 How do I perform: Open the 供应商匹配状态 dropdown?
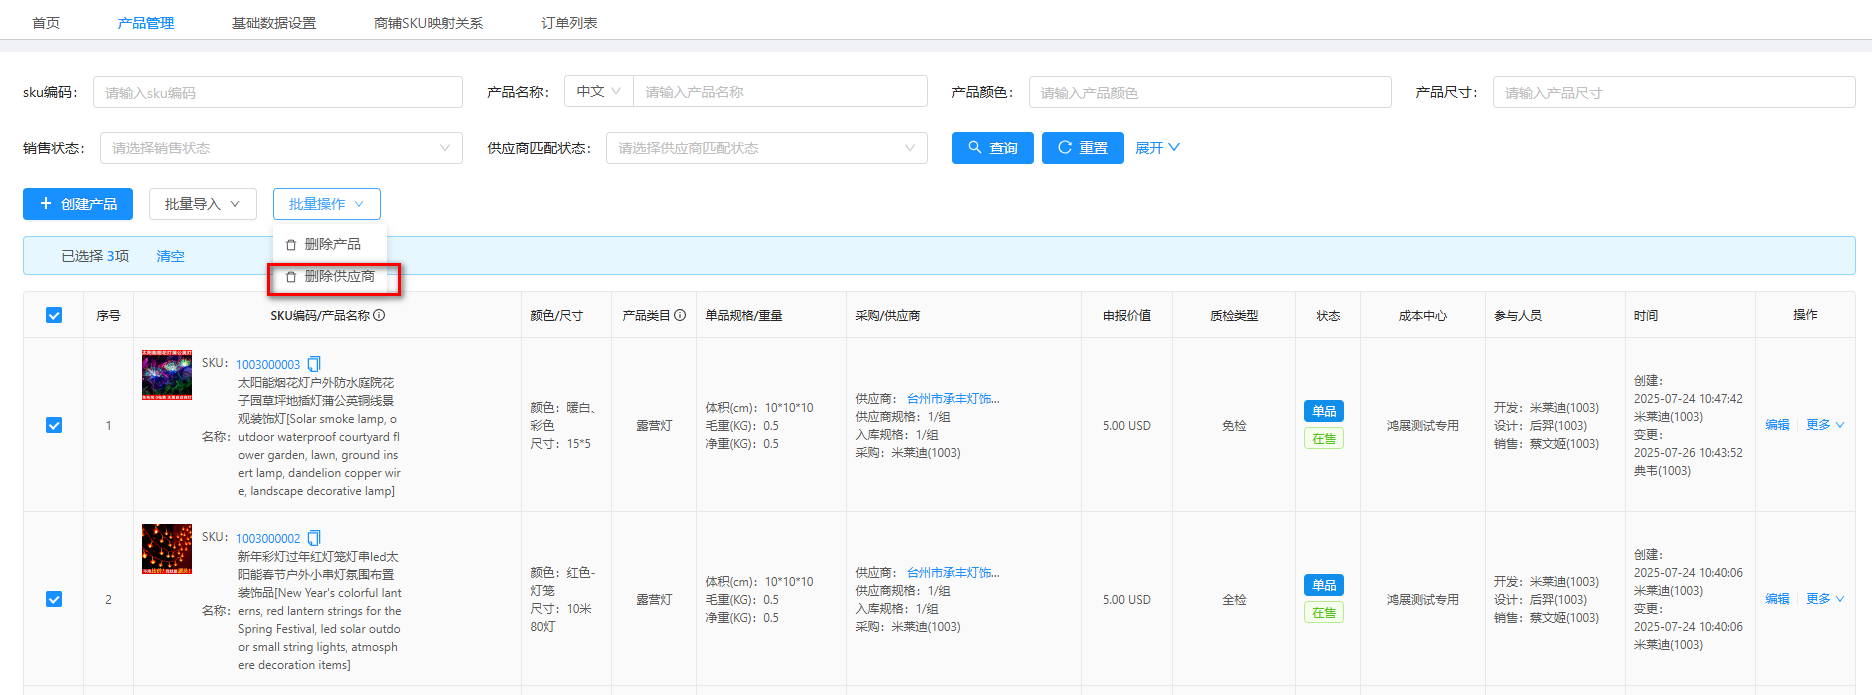coord(766,148)
